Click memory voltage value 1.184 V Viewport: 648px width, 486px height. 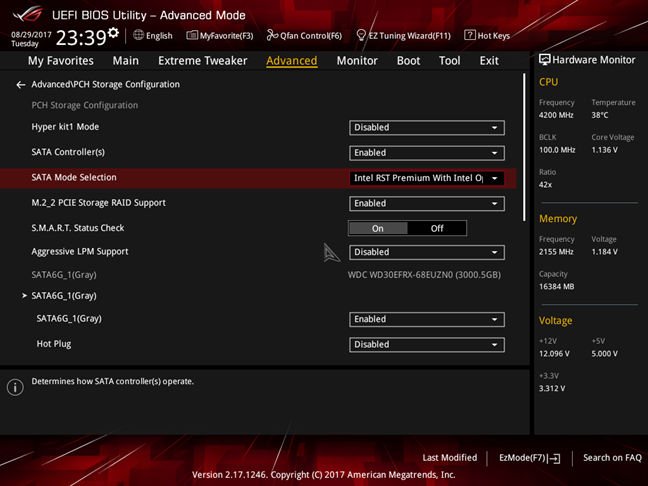tap(605, 251)
